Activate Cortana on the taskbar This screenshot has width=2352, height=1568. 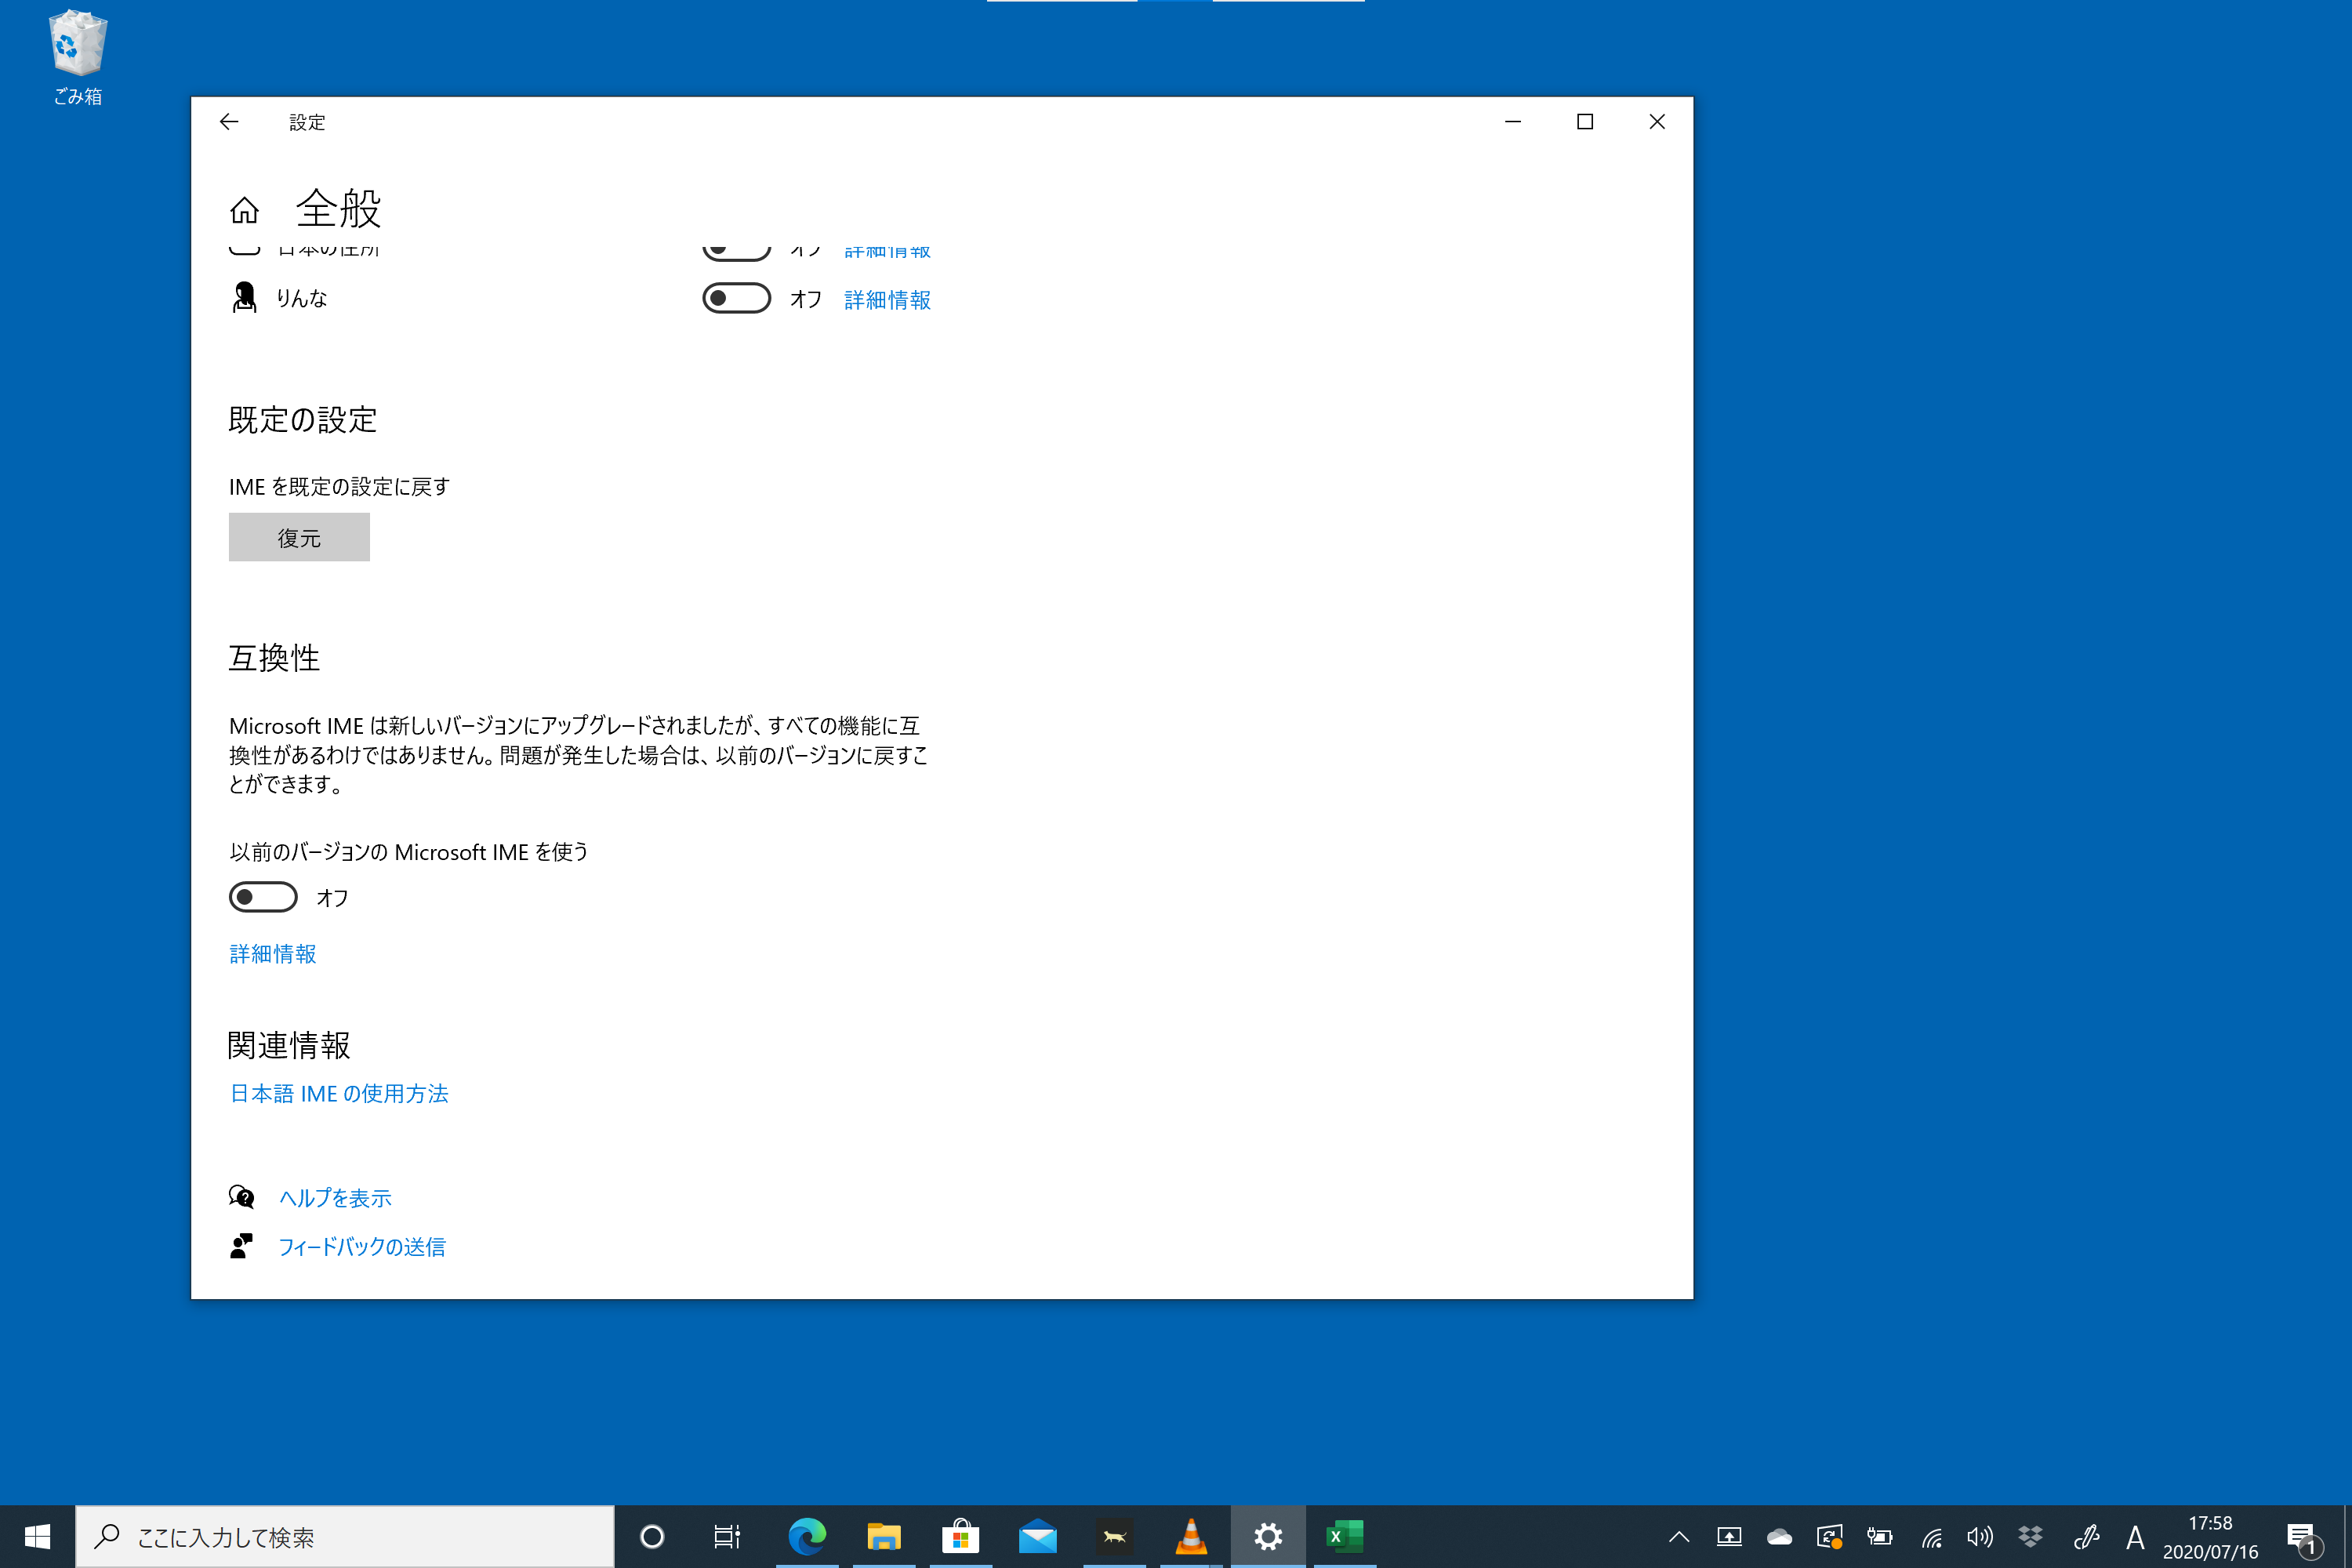pos(652,1537)
